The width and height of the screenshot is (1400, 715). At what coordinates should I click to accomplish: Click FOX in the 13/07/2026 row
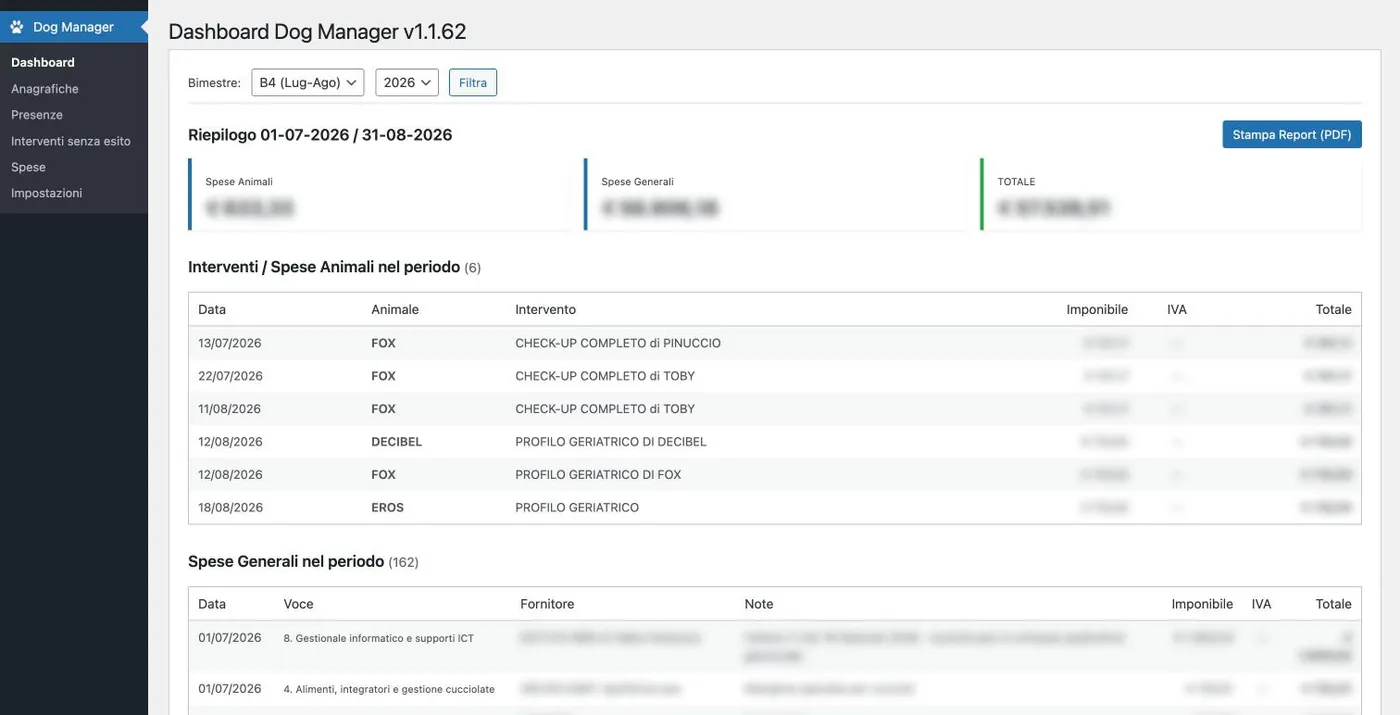384,343
